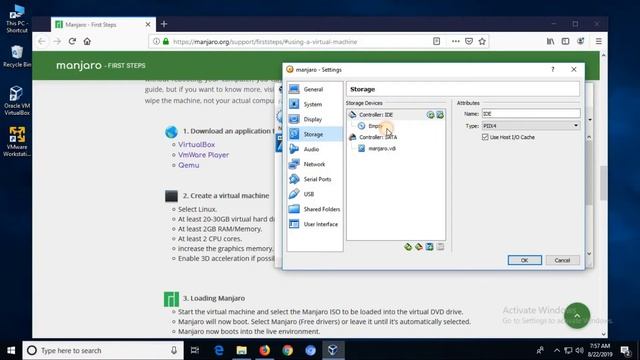Click OK in the Settings dialog
Image resolution: width=640 pixels, height=360 pixels.
(x=524, y=260)
